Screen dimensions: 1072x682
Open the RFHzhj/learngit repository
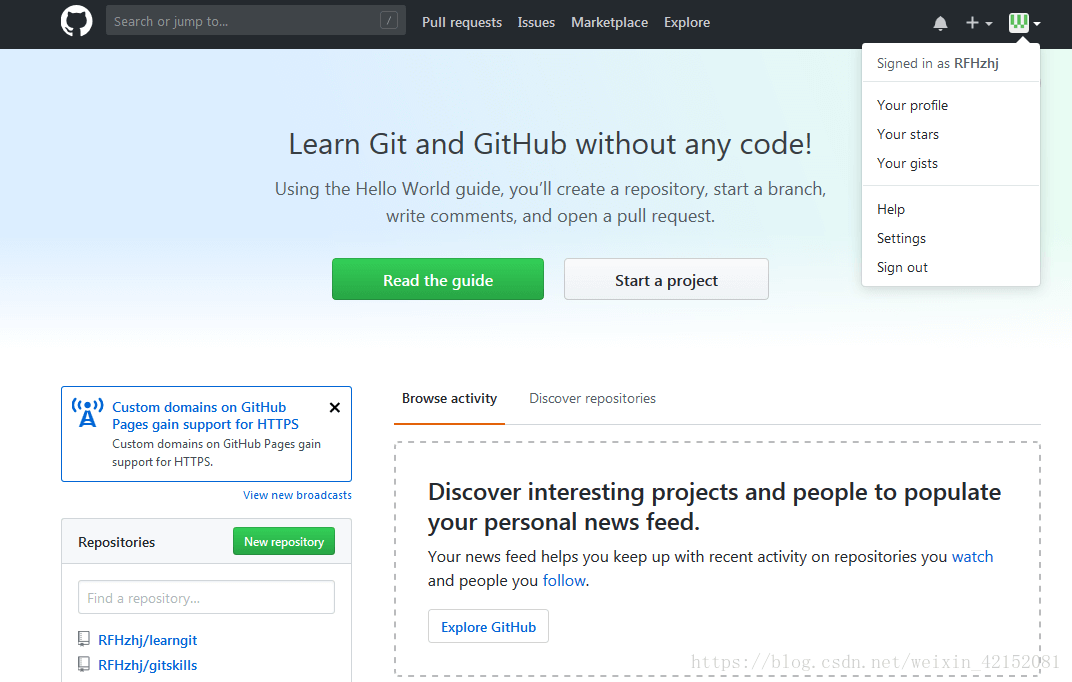point(148,640)
